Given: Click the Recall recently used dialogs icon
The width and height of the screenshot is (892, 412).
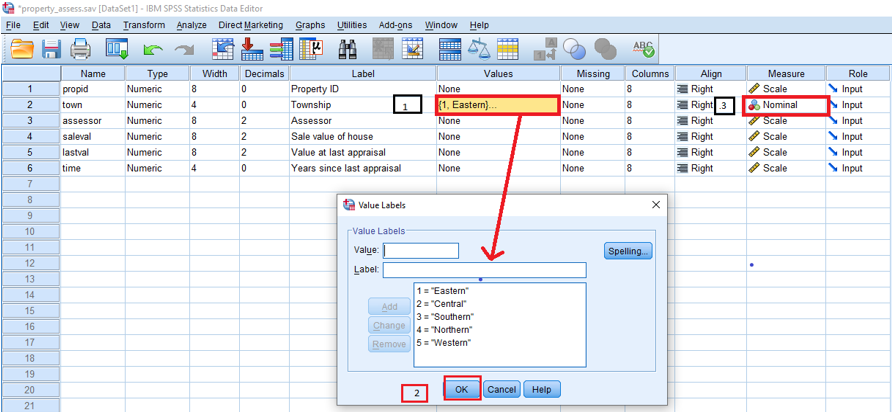Looking at the screenshot, I should [117, 48].
